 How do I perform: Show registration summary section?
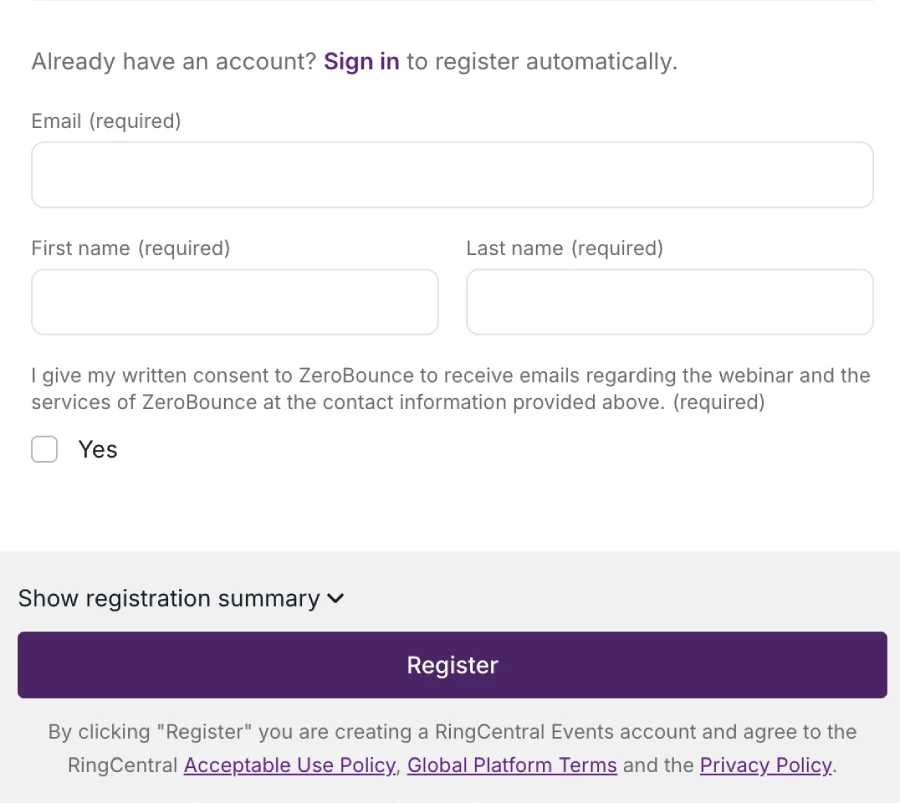pyautogui.click(x=169, y=599)
